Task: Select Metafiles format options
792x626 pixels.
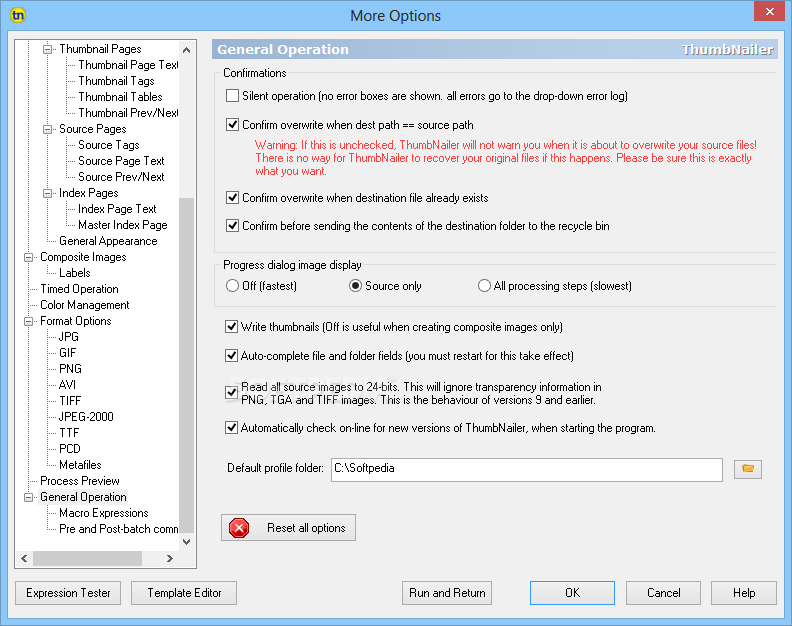Action: pyautogui.click(x=80, y=465)
